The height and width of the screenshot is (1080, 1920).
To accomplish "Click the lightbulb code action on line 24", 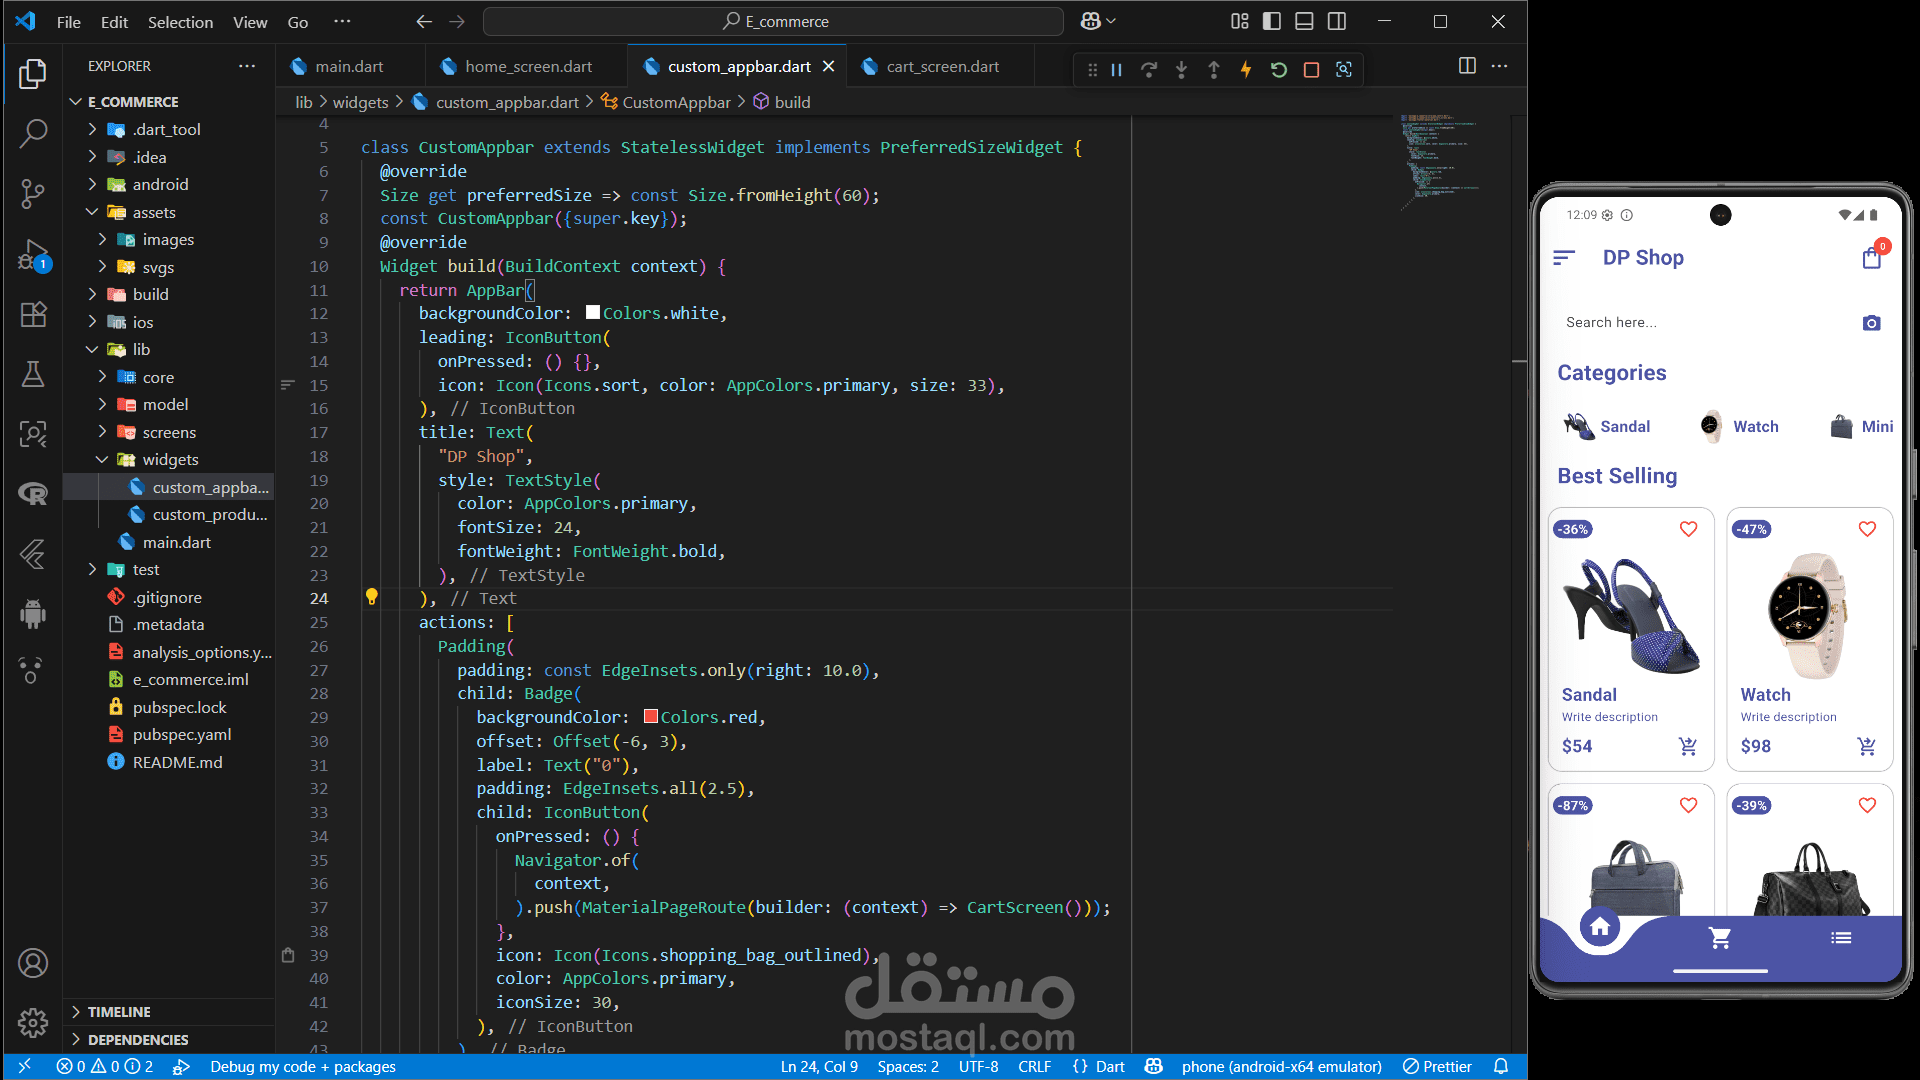I will 371,597.
